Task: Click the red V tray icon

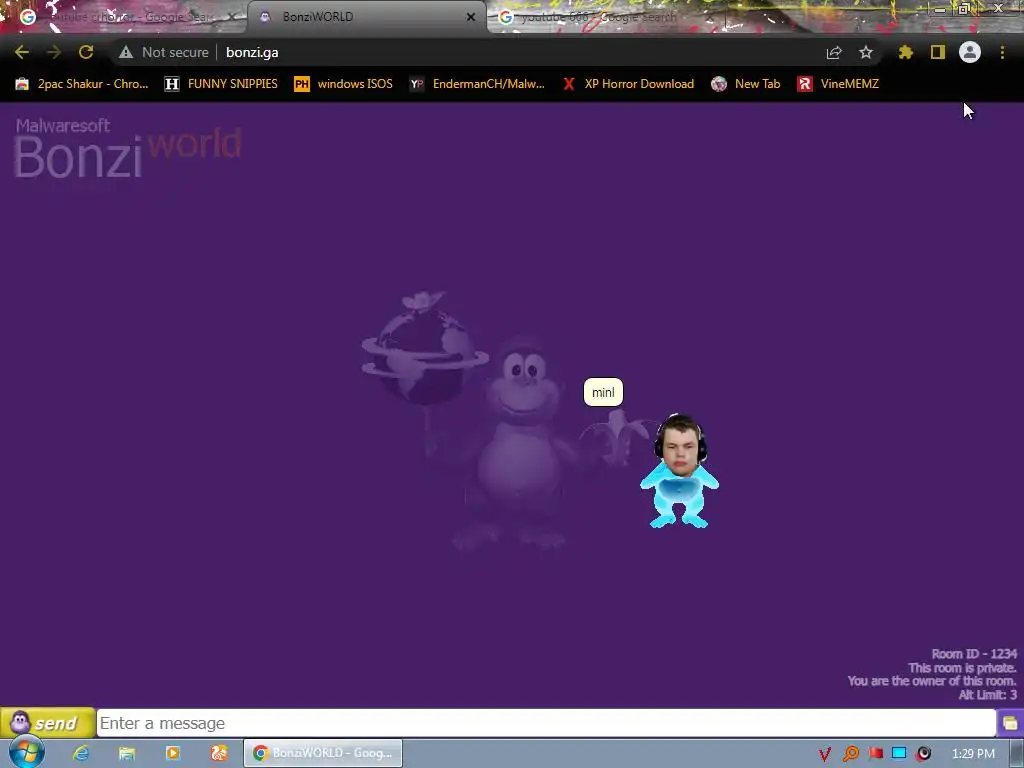Action: point(825,754)
